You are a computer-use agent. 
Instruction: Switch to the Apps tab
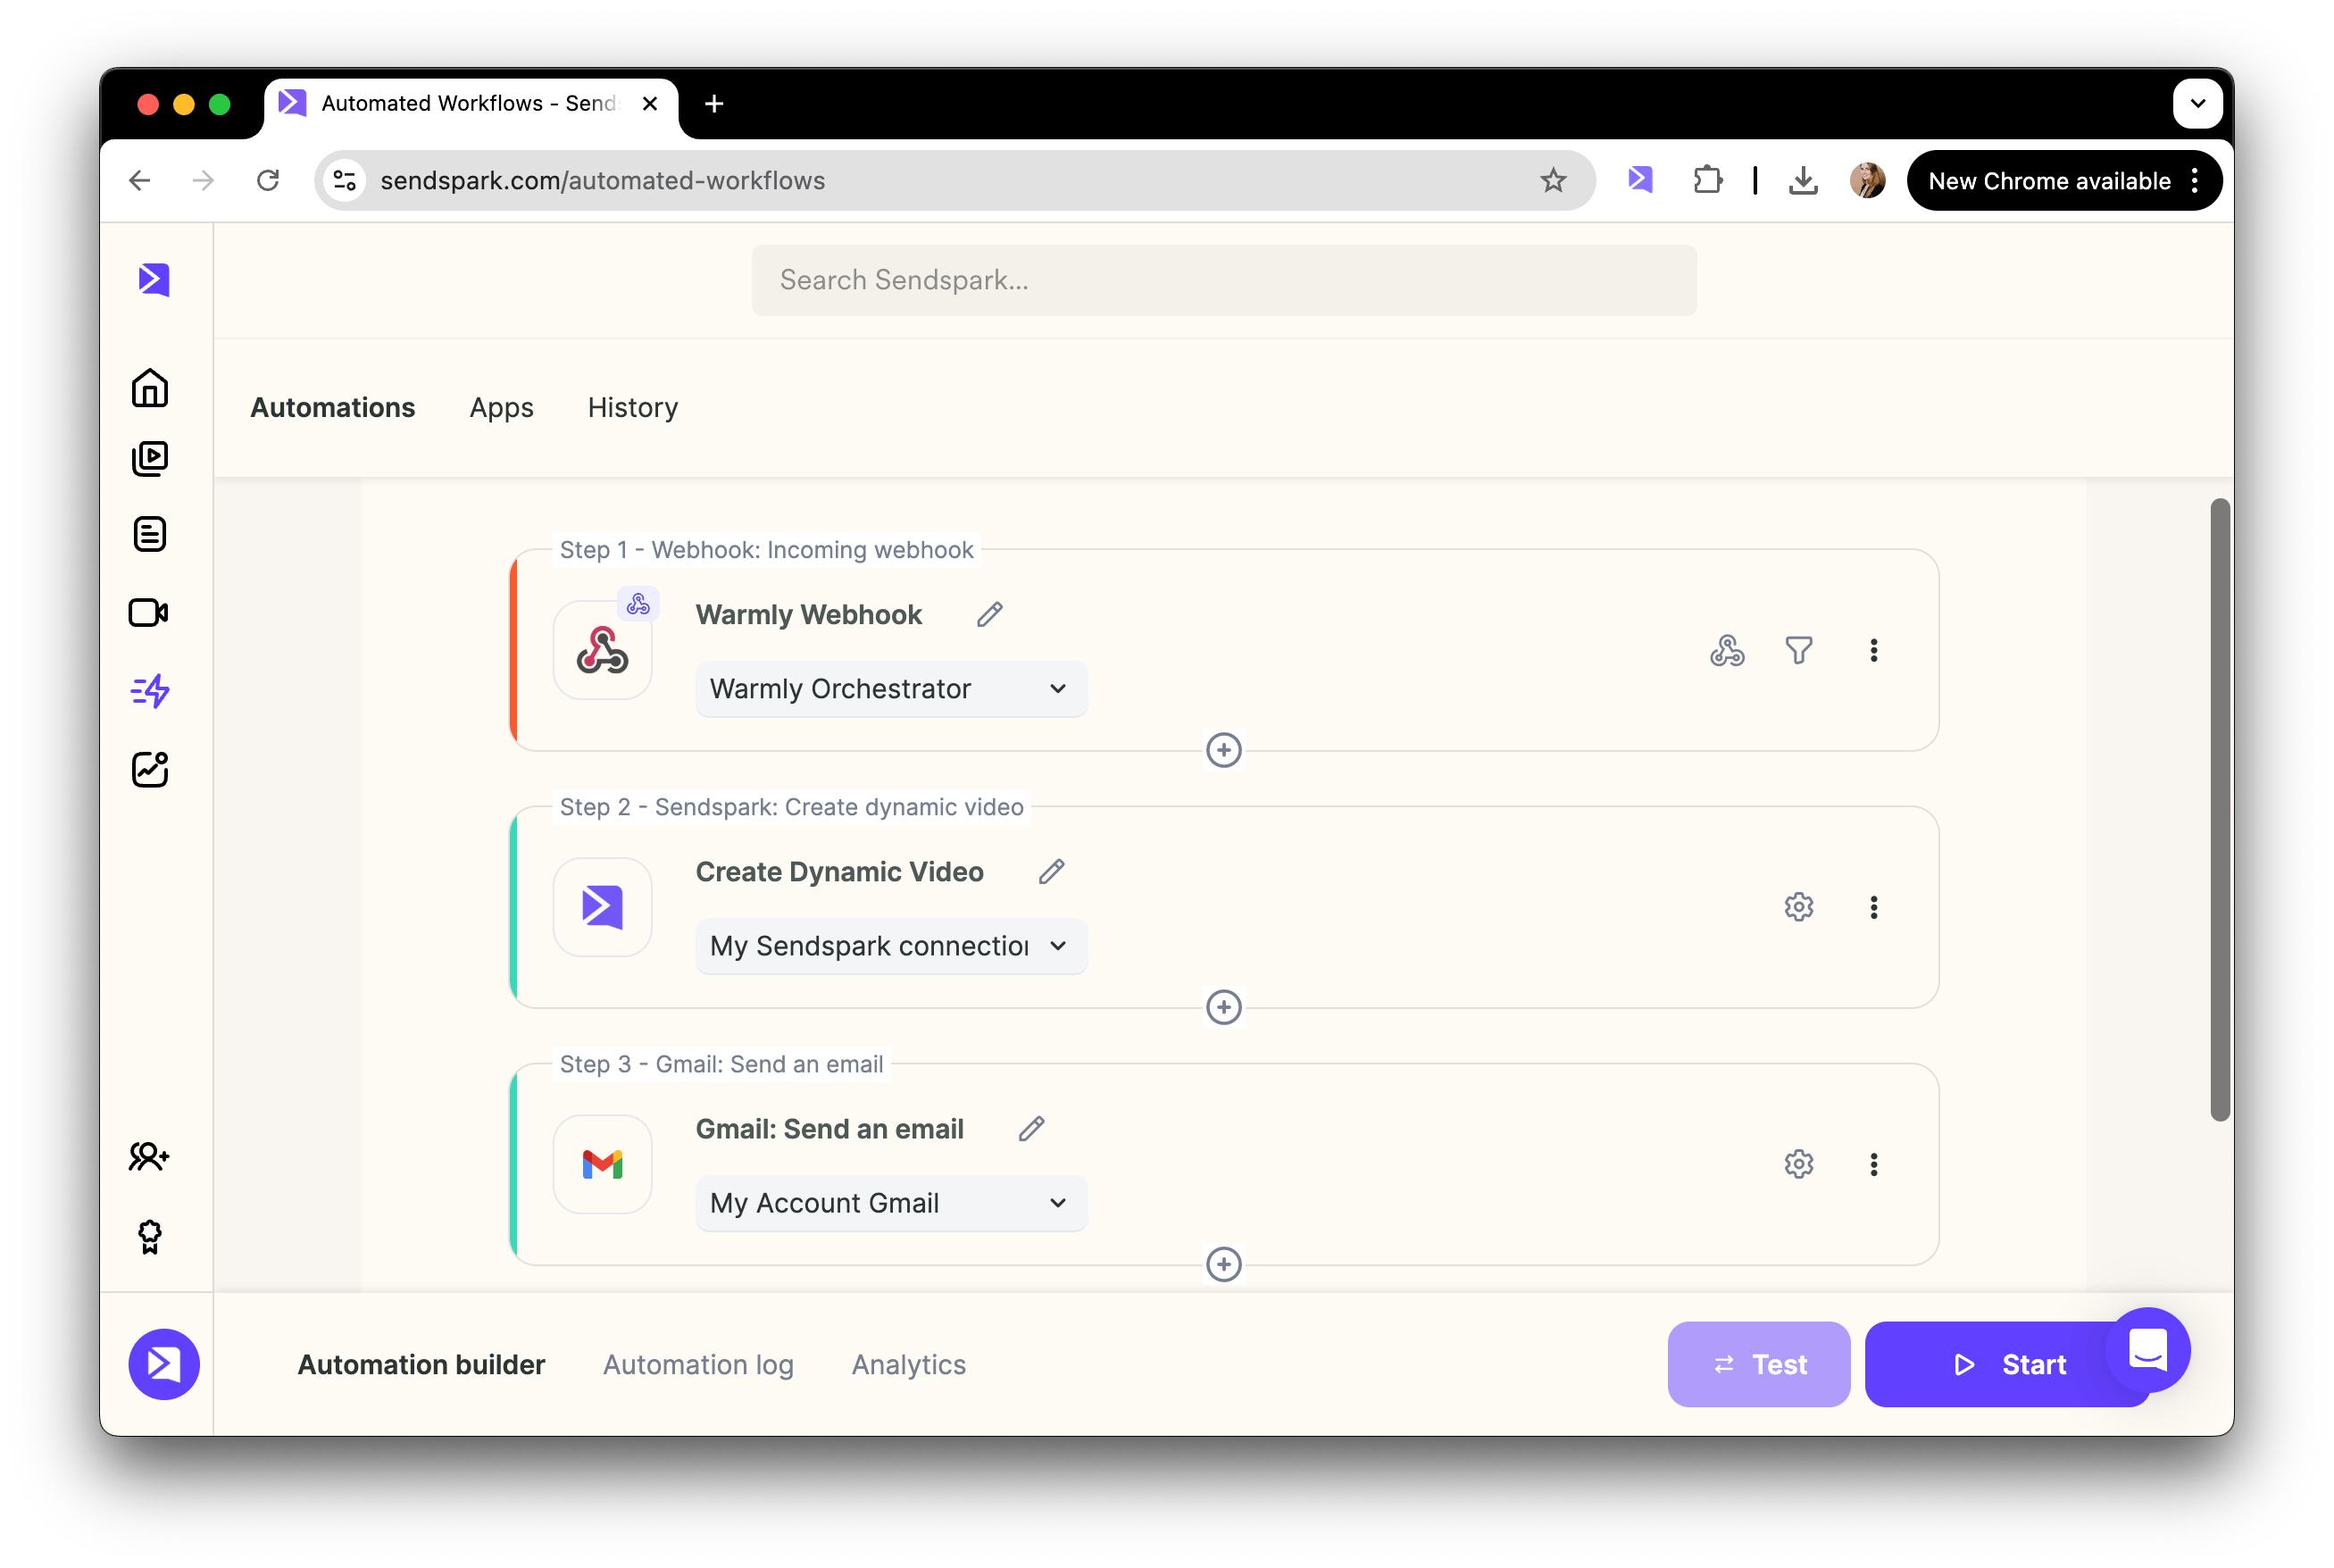coord(501,407)
